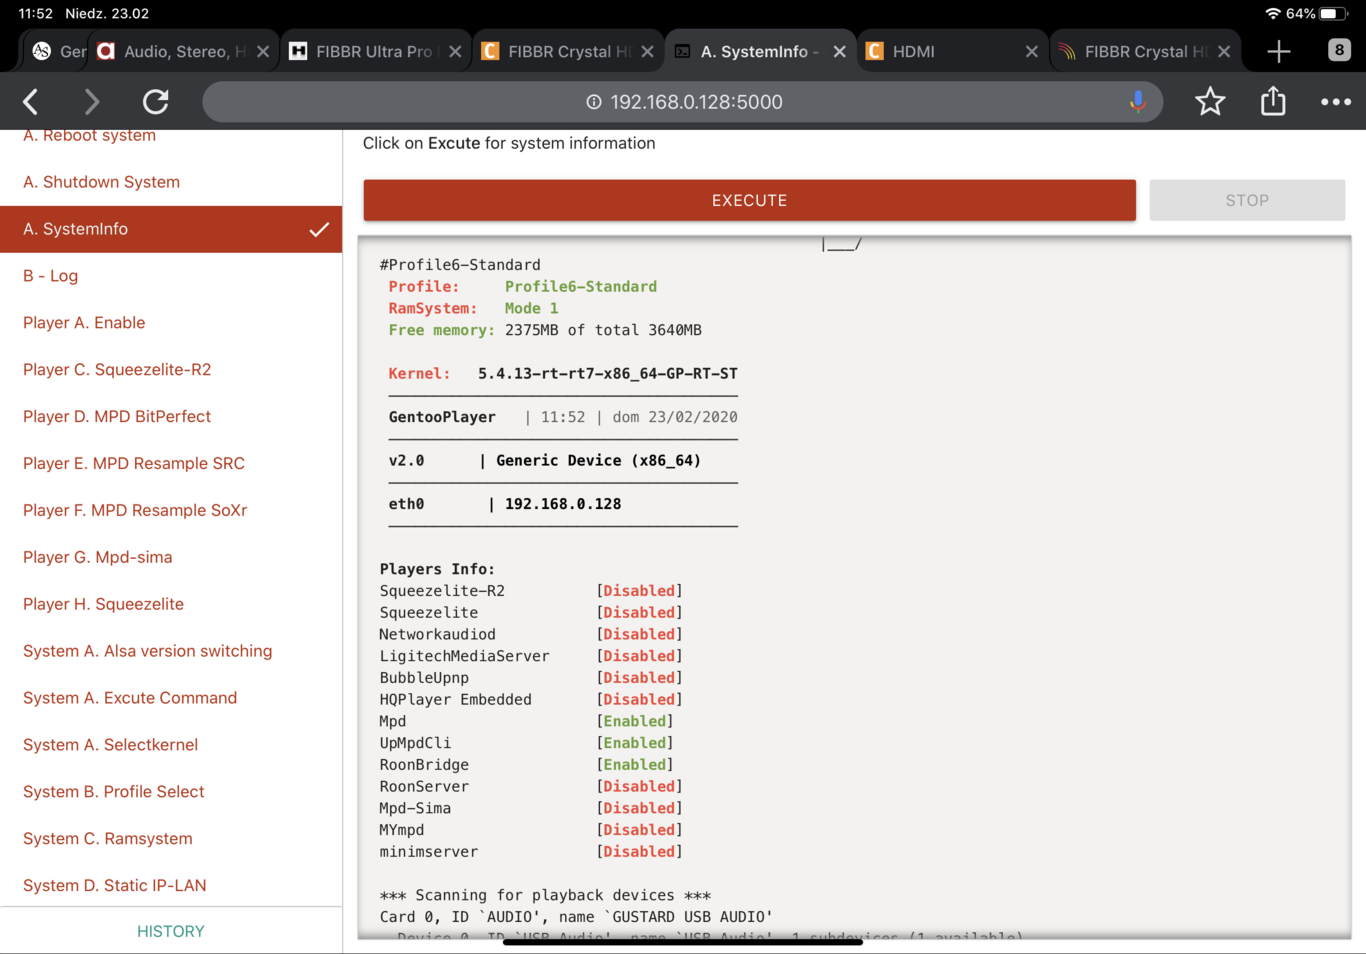Open 'System A. Selectkernel'
The image size is (1366, 954).
click(x=171, y=746)
